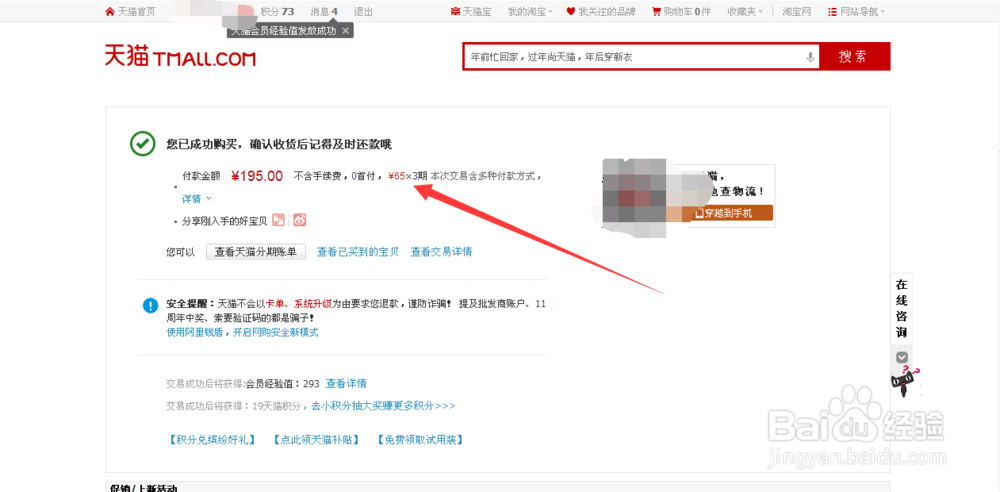Click the microphone voice search icon

coord(811,57)
